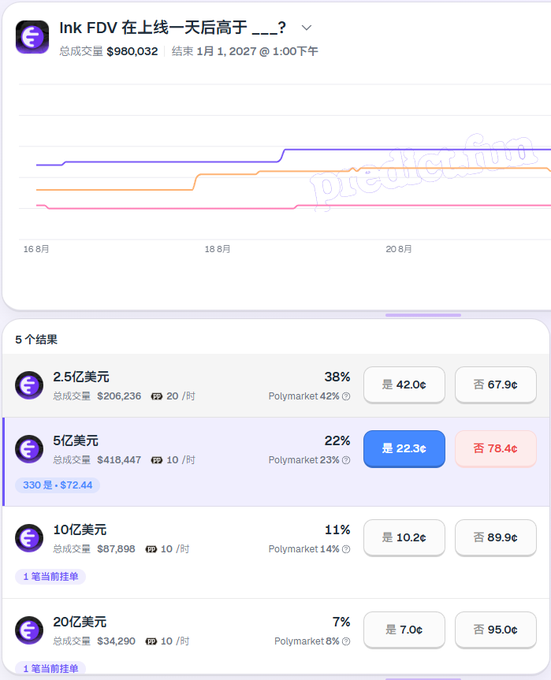Click the 22% probability value
This screenshot has height=680, width=551.
click(337, 441)
